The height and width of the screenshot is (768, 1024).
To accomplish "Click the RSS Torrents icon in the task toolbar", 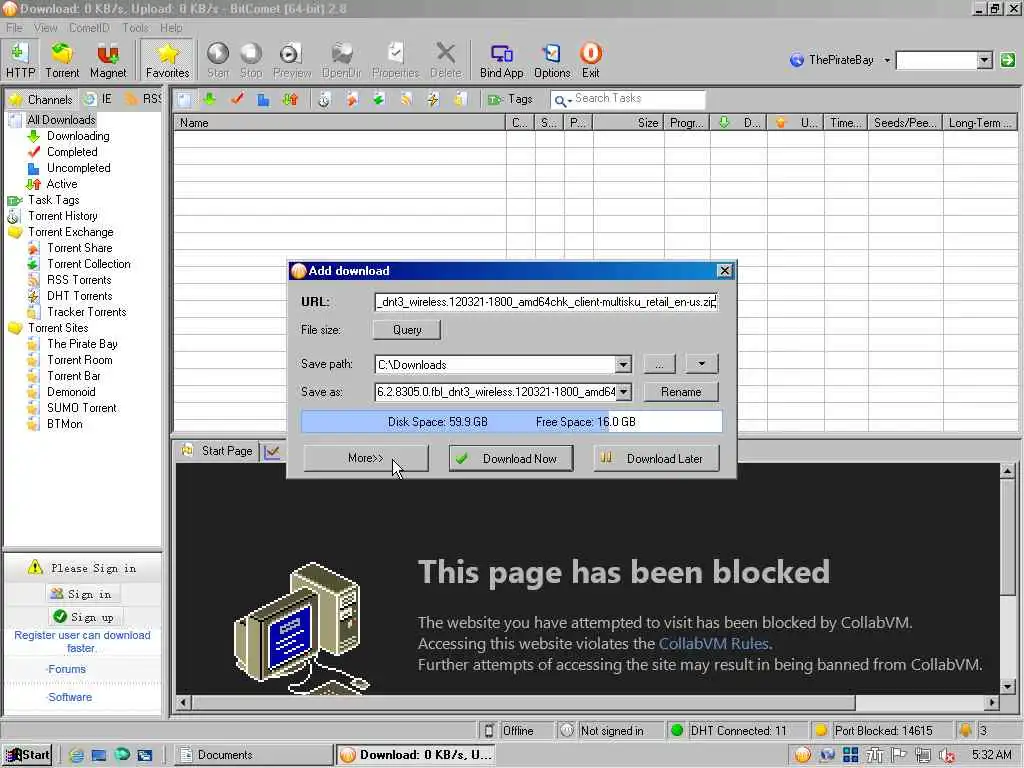I will click(x=406, y=99).
